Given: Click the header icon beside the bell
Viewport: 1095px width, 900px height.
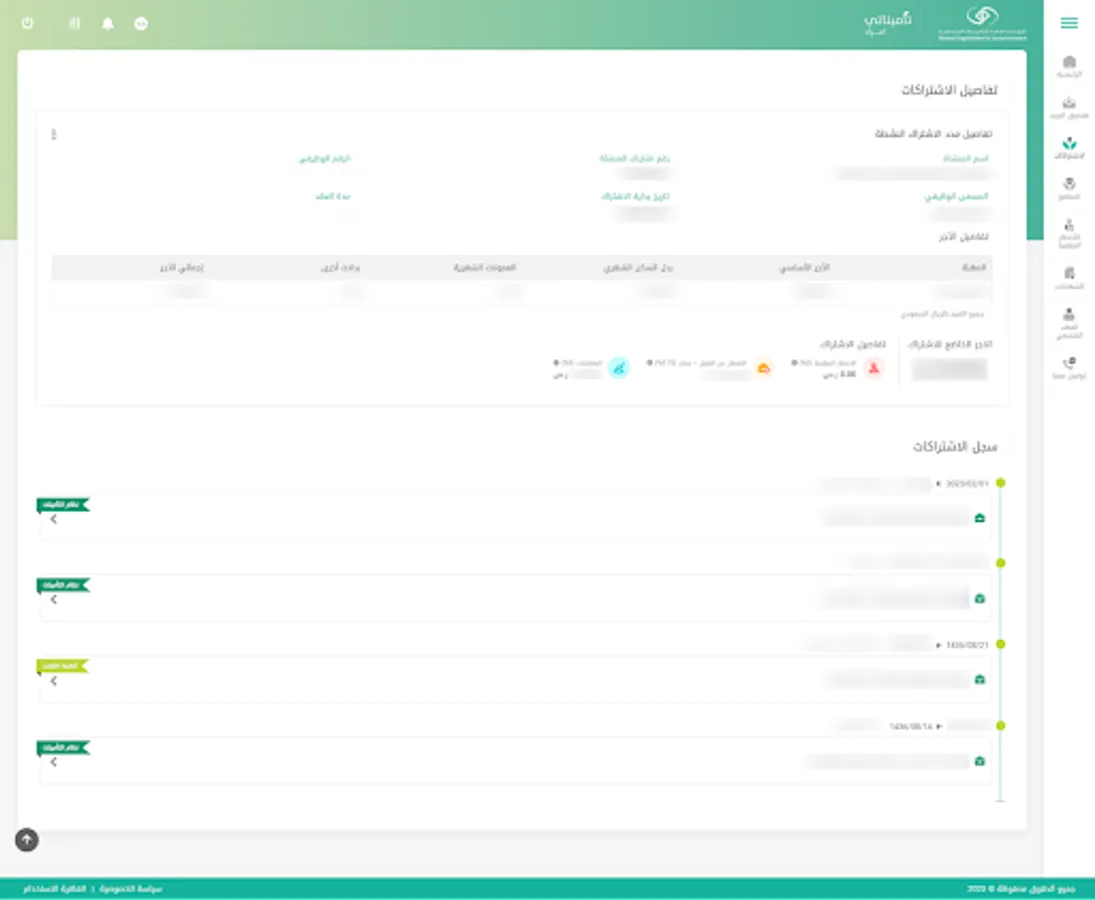Looking at the screenshot, I should tap(74, 23).
